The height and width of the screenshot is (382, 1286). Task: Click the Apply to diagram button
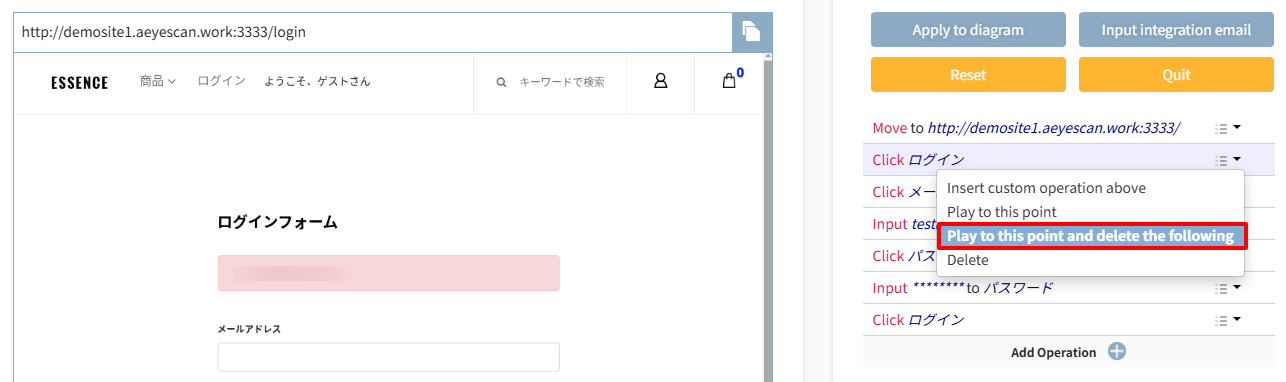968,30
